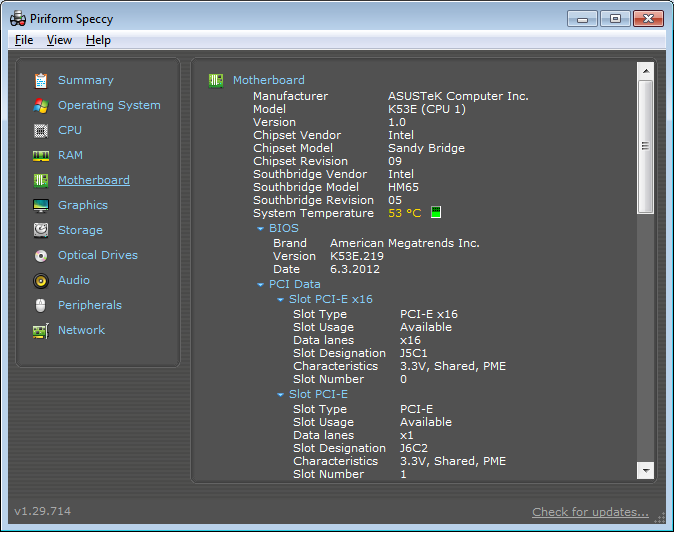682x536 pixels.
Task: Collapse the Slot PCI-E x16 entry
Action: pyautogui.click(x=280, y=299)
